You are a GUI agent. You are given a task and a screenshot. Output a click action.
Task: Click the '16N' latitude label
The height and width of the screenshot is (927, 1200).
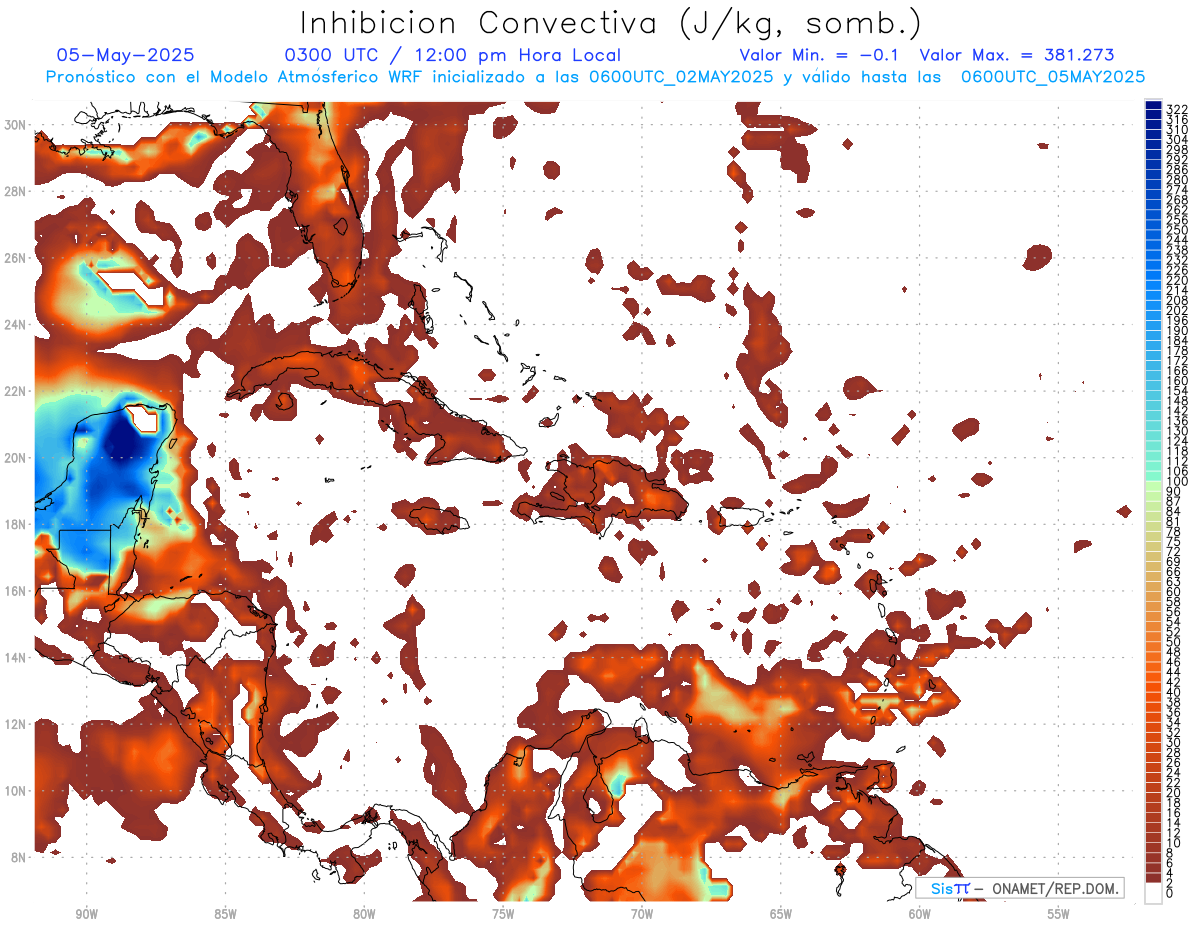tap(16, 591)
